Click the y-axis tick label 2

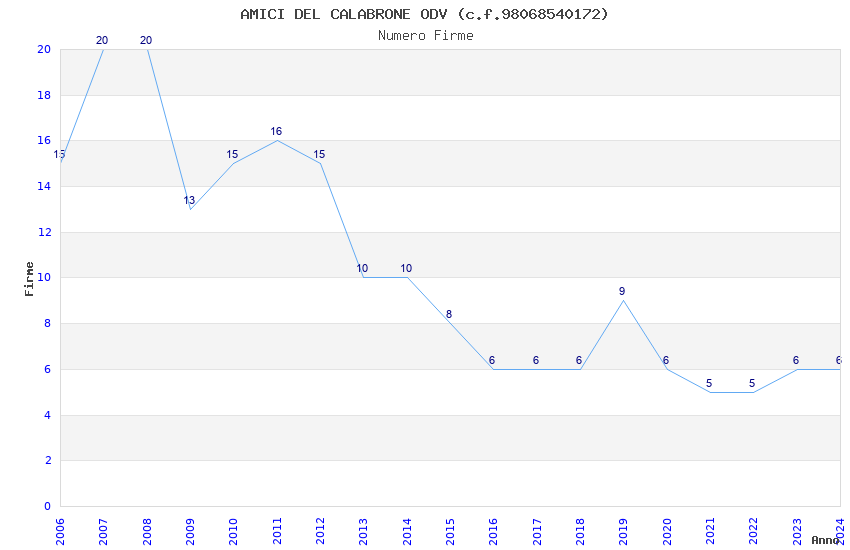coord(48,460)
